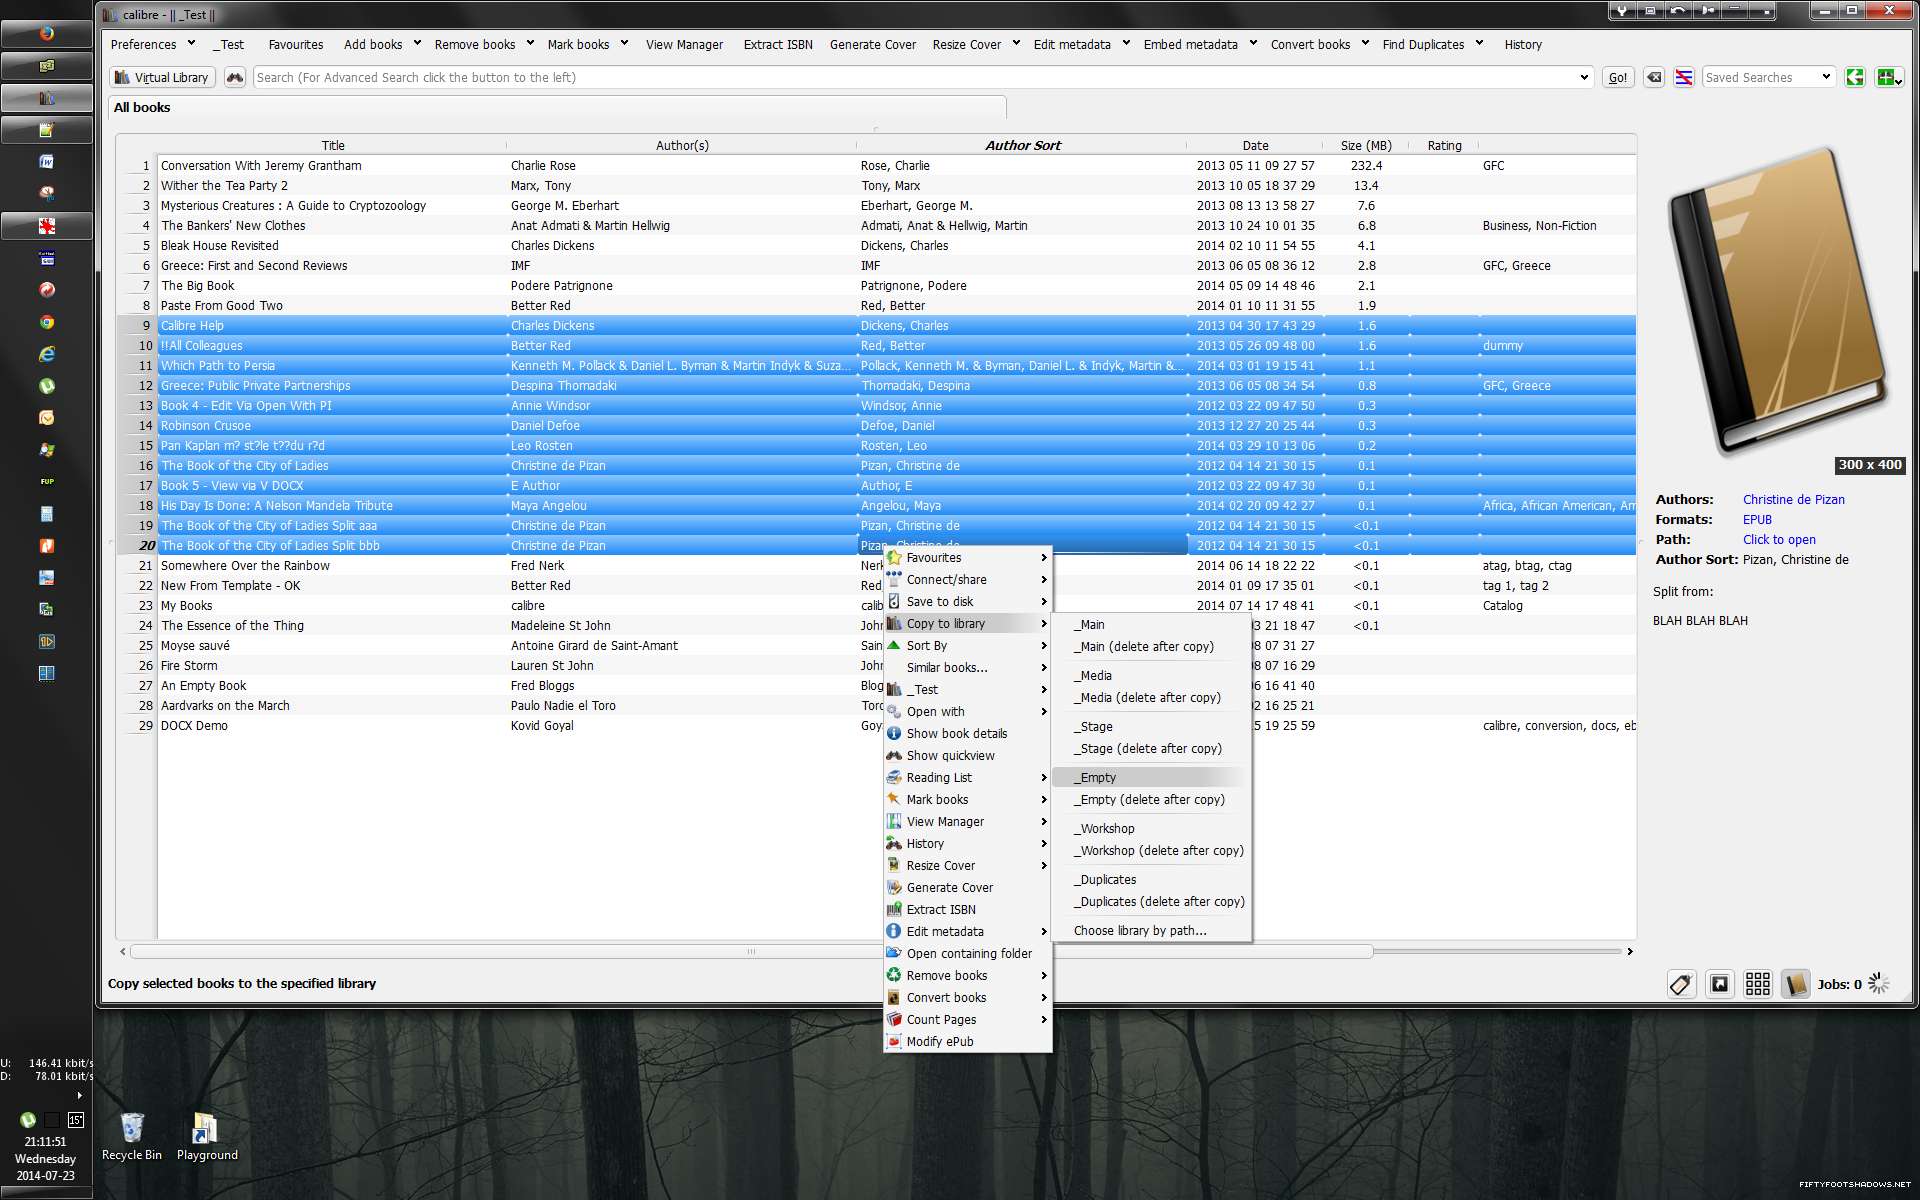Click the horizontal scrollbar of book list
The height and width of the screenshot is (1200, 1920).
coord(751,951)
